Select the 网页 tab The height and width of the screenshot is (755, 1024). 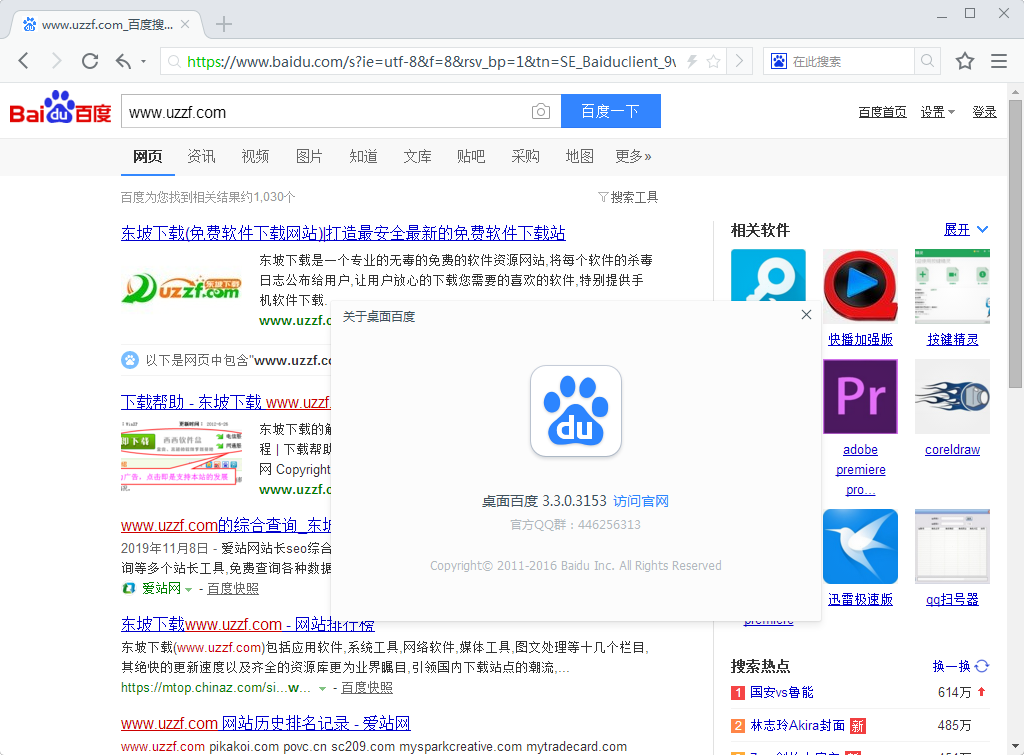click(148, 157)
